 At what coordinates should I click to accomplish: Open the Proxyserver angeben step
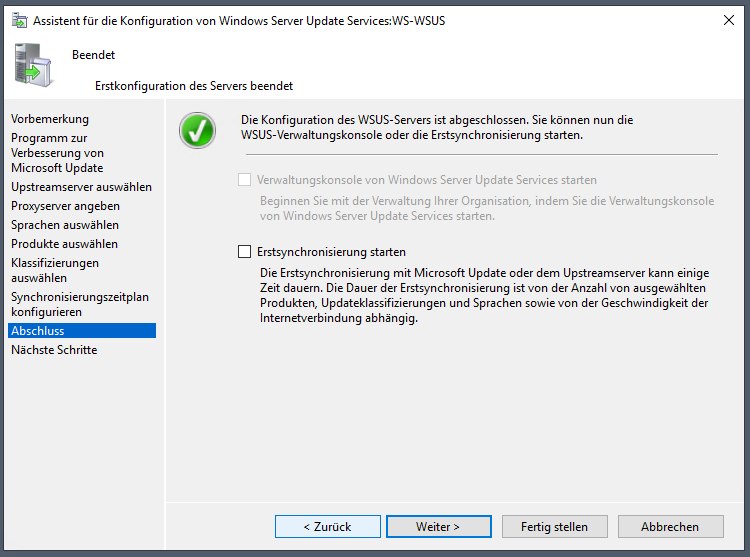point(66,206)
